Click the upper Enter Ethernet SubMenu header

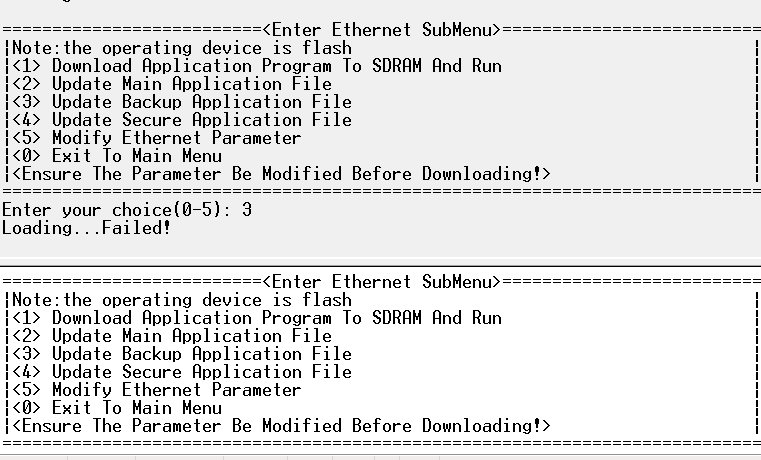tap(381, 30)
